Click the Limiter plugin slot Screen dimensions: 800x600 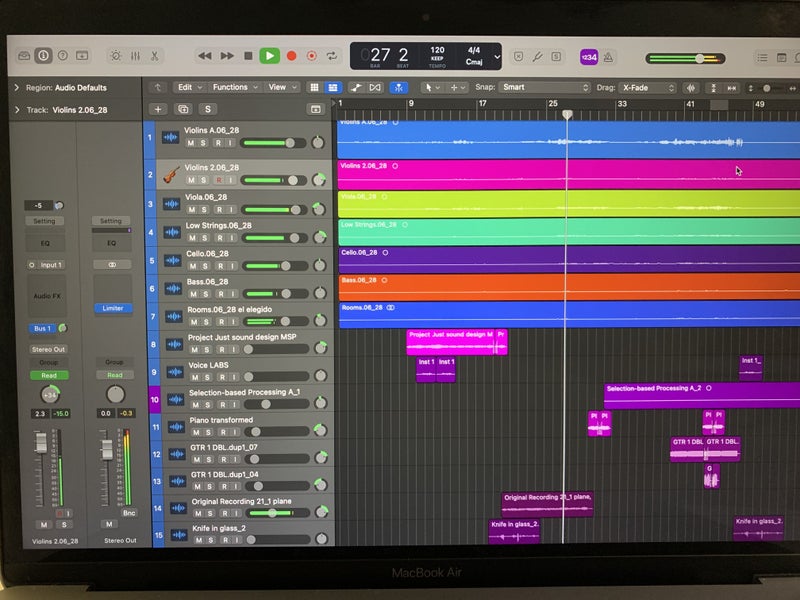(111, 308)
